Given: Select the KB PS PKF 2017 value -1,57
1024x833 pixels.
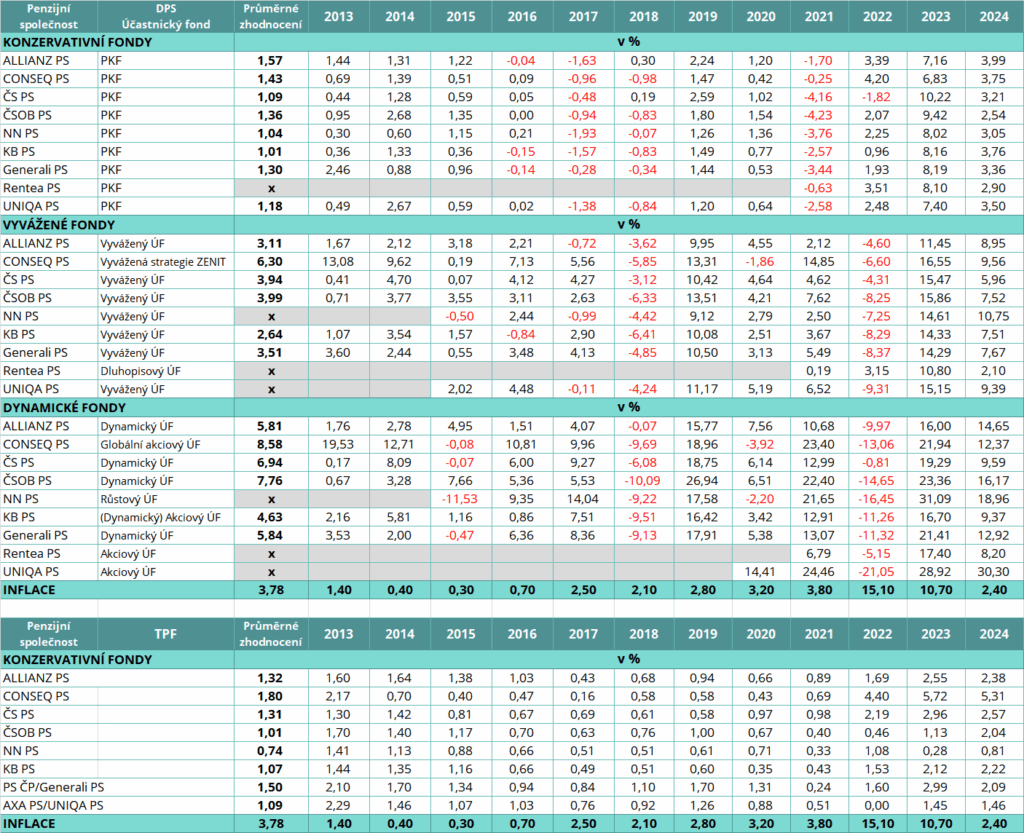Looking at the screenshot, I should (582, 152).
